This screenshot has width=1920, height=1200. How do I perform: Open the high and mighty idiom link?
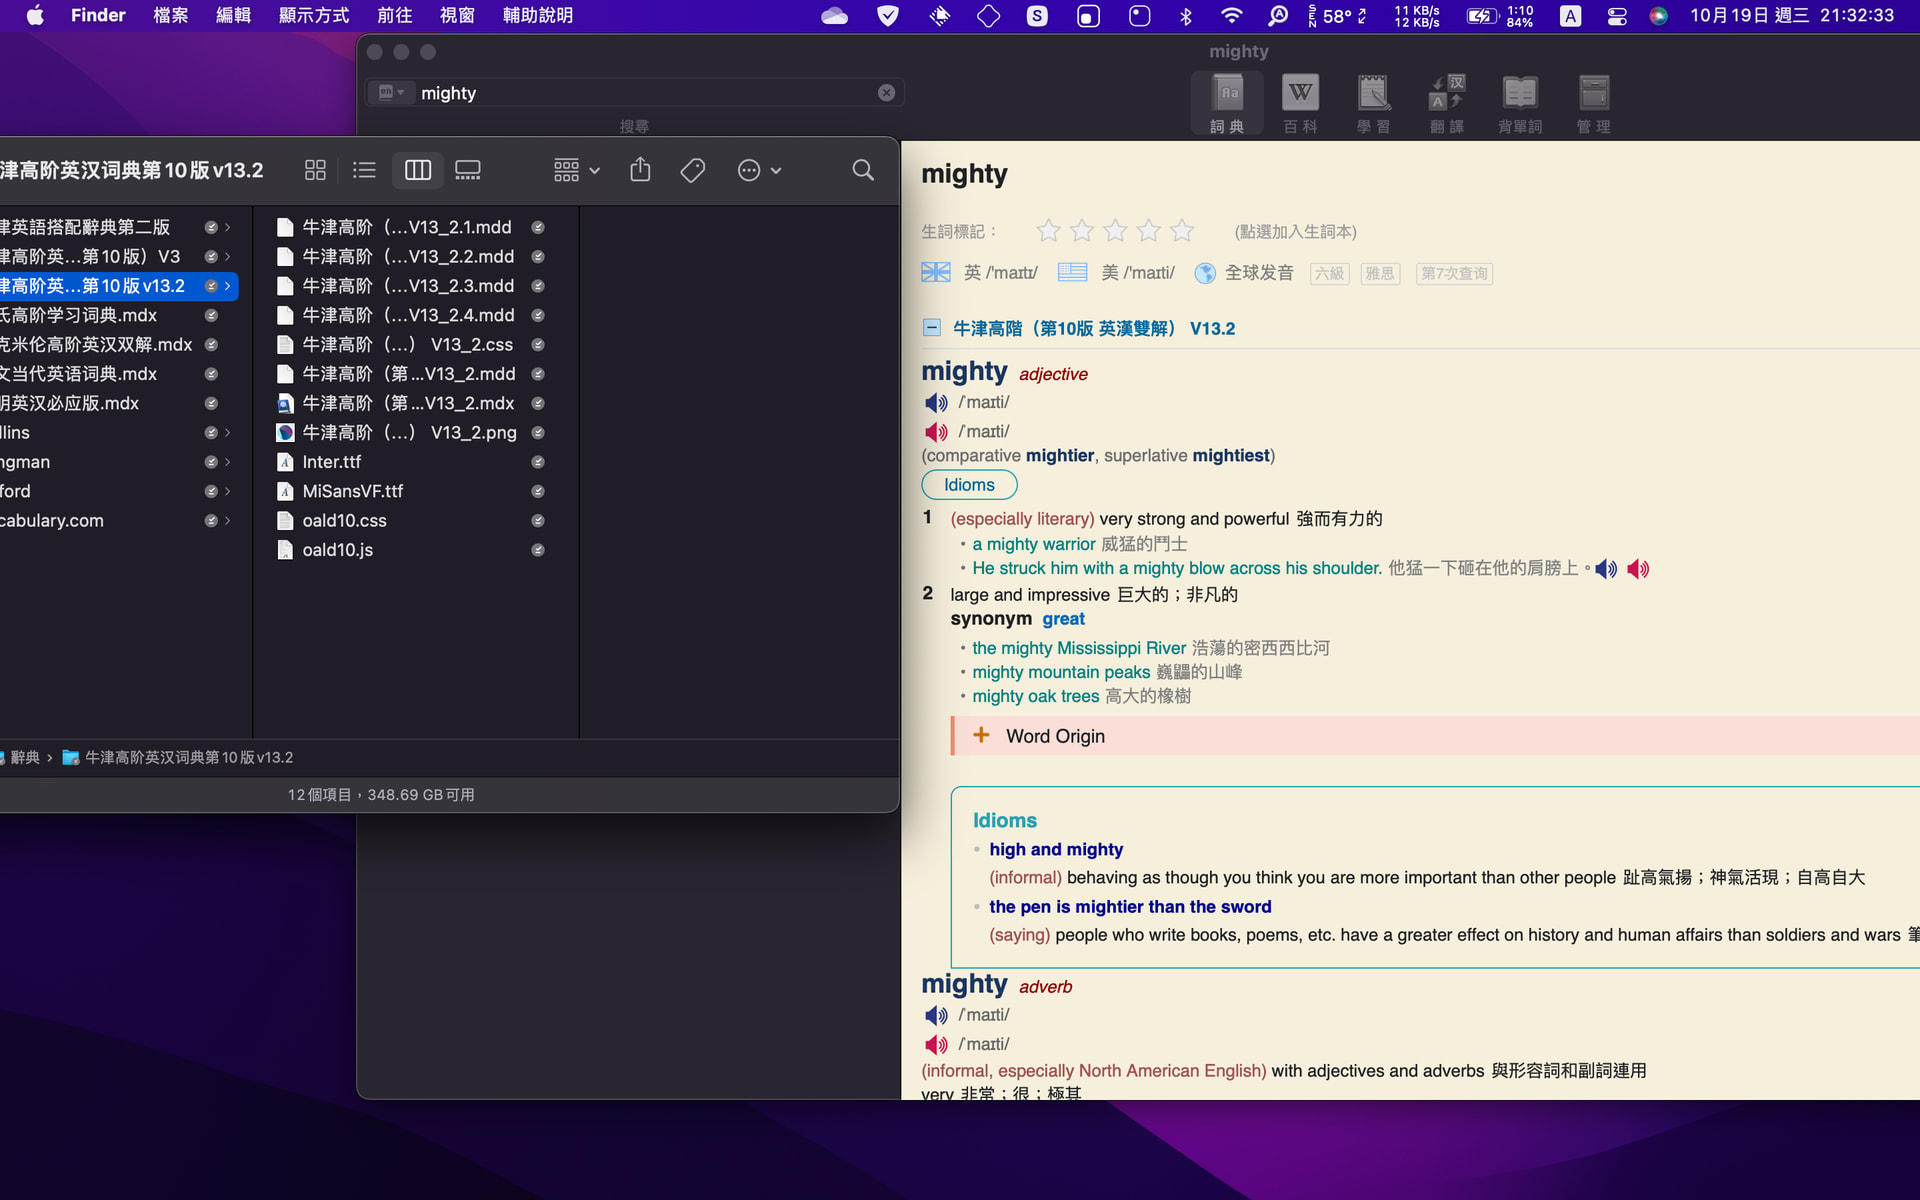1056,849
